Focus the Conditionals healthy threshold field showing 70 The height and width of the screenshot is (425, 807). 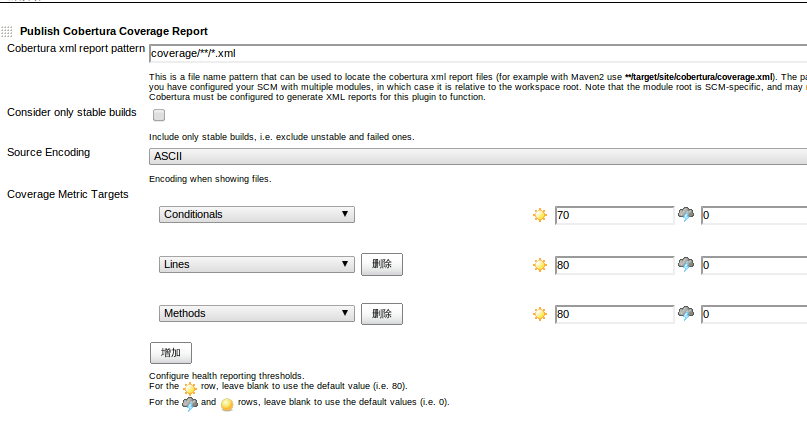[x=615, y=215]
